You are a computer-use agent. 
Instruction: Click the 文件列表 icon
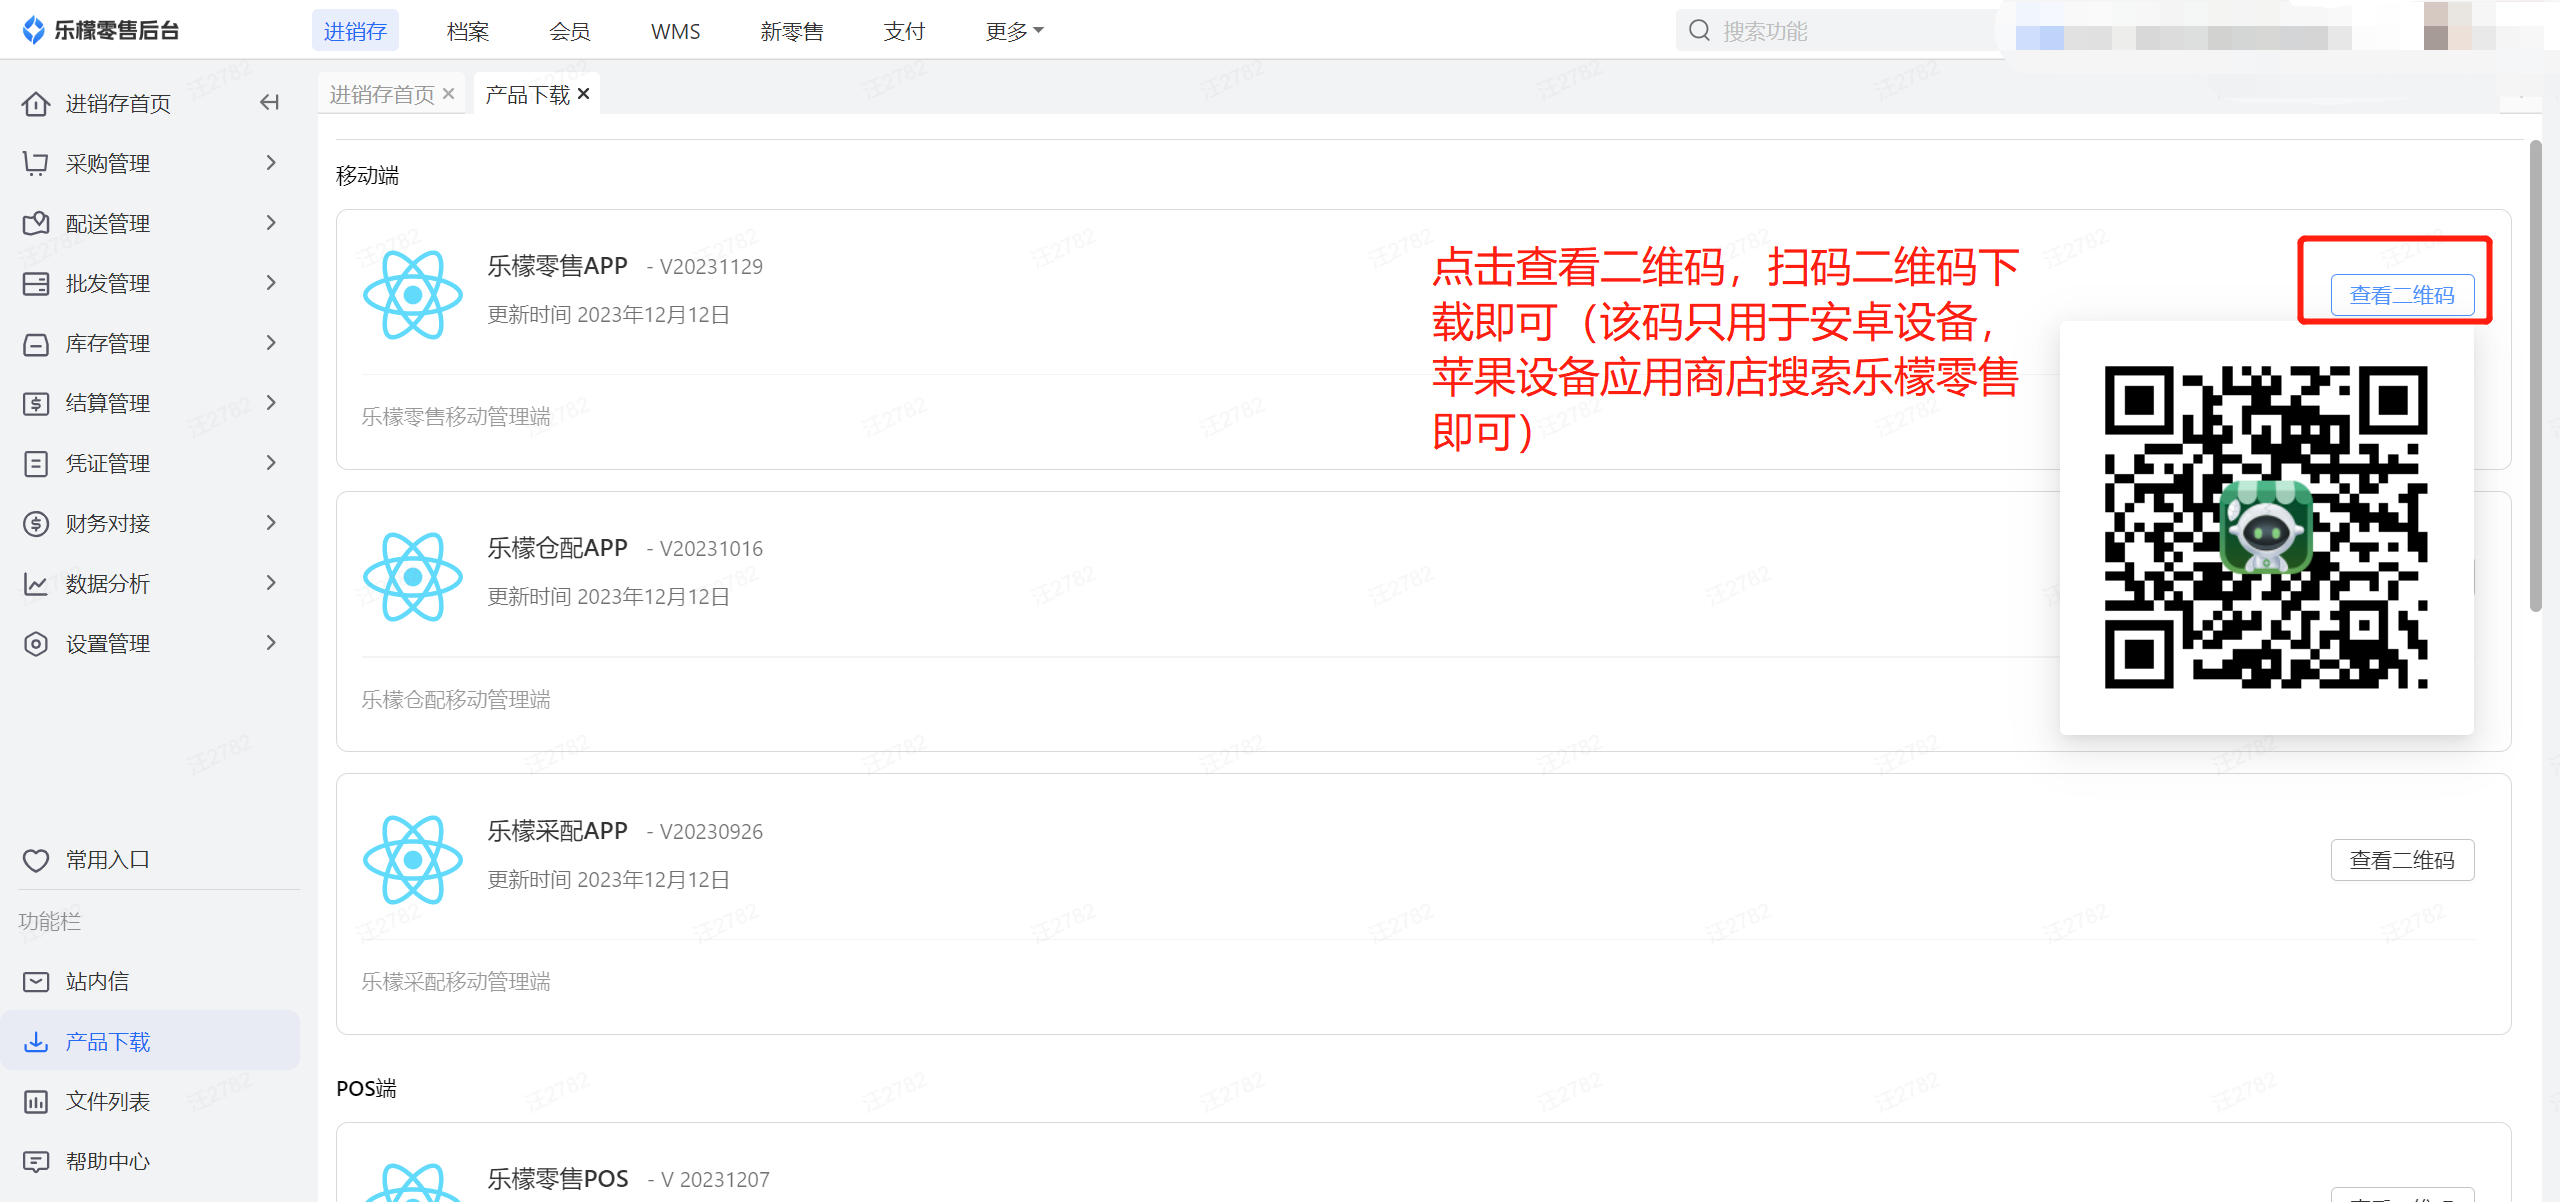tap(36, 1102)
